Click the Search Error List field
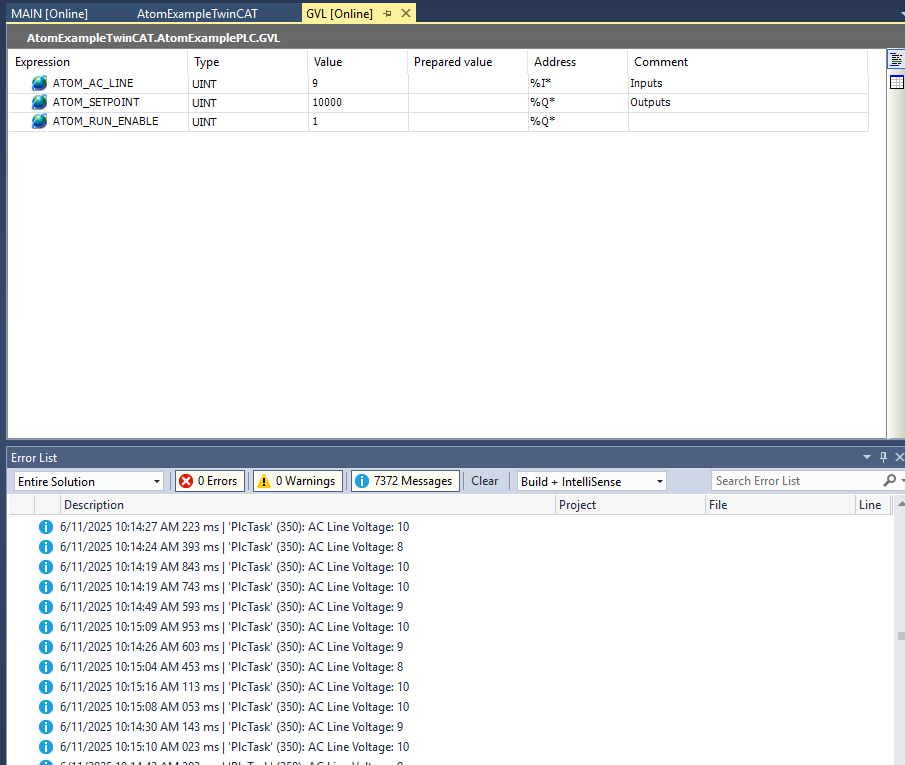 (795, 481)
